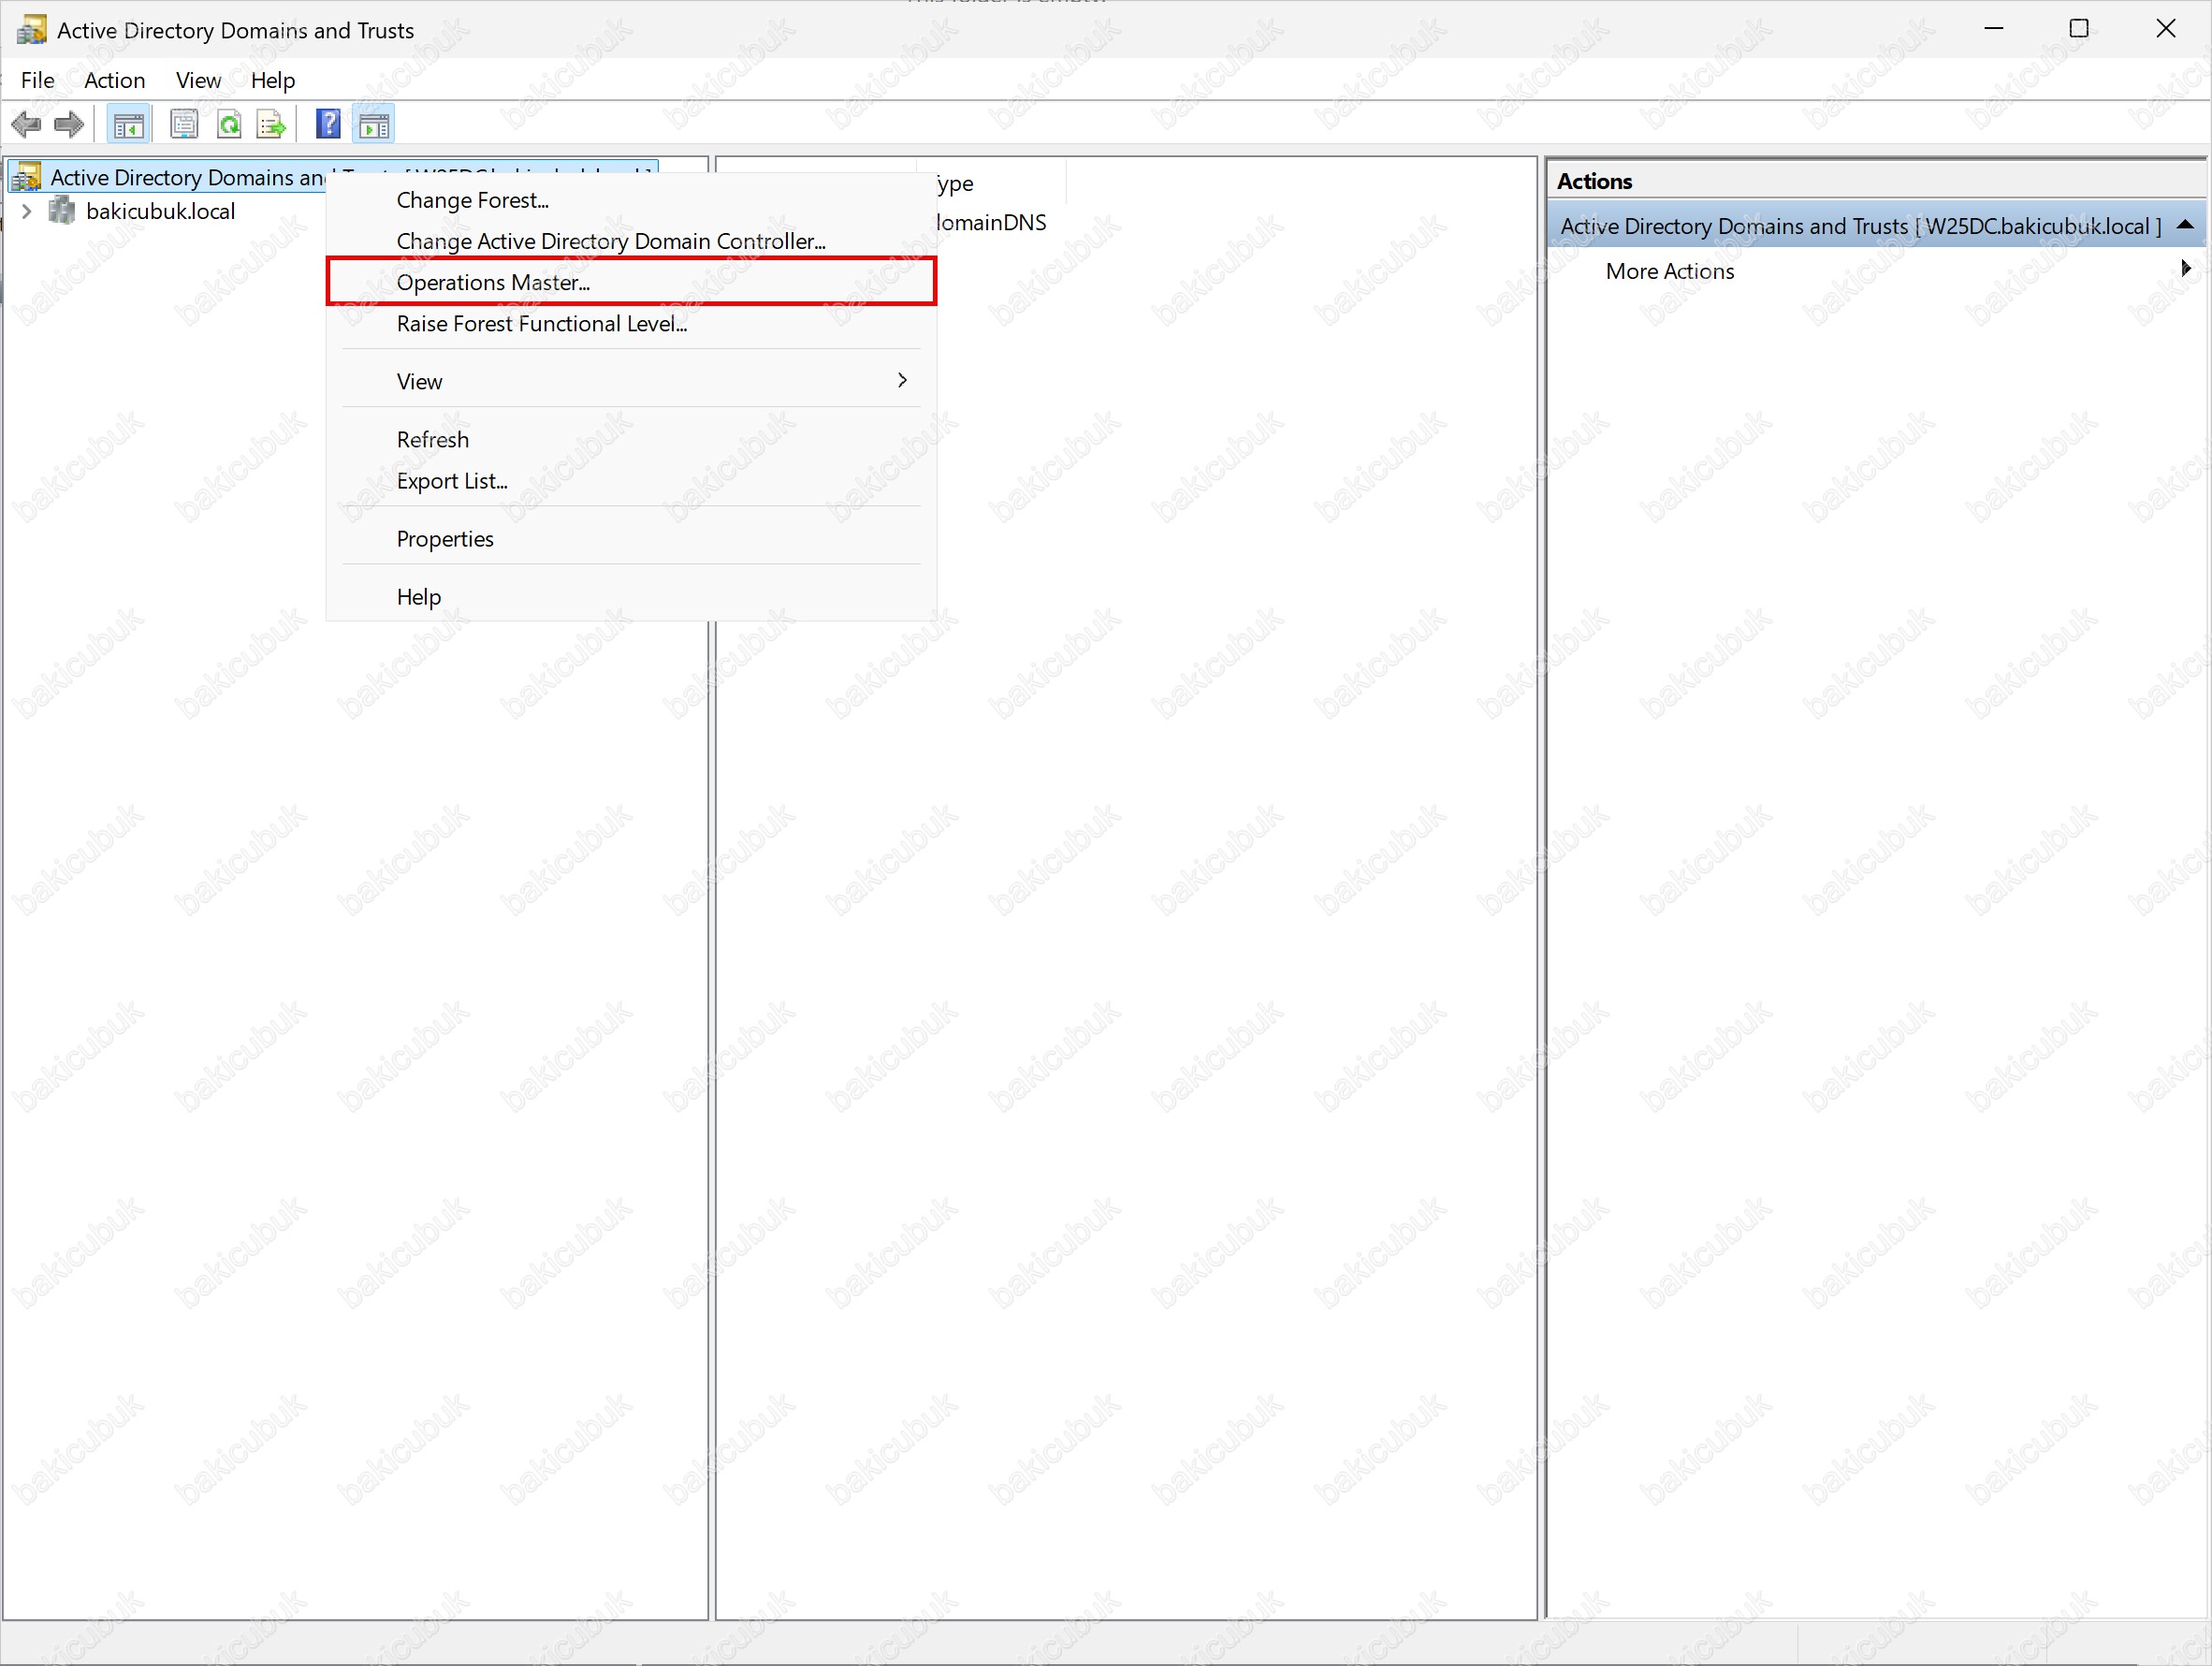
Task: Select Export List... in the context menu
Action: [x=631, y=481]
